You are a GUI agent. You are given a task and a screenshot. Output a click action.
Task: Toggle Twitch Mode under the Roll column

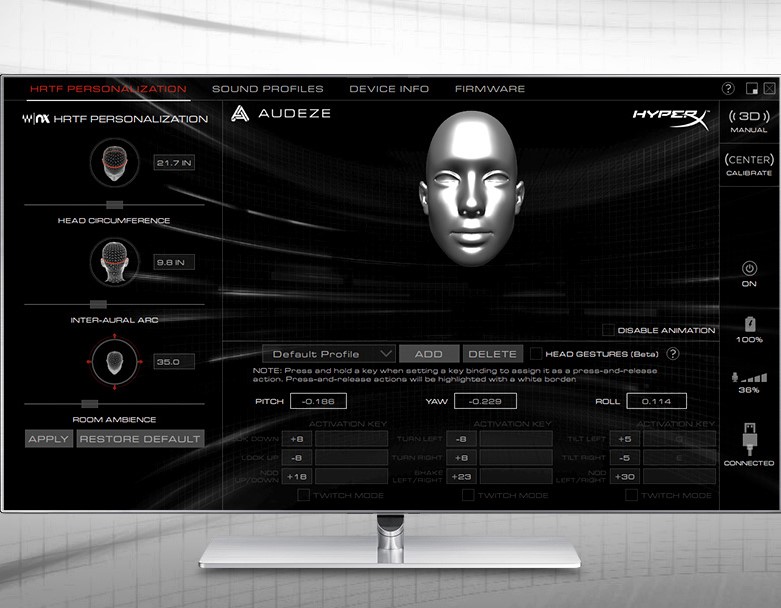(631, 495)
